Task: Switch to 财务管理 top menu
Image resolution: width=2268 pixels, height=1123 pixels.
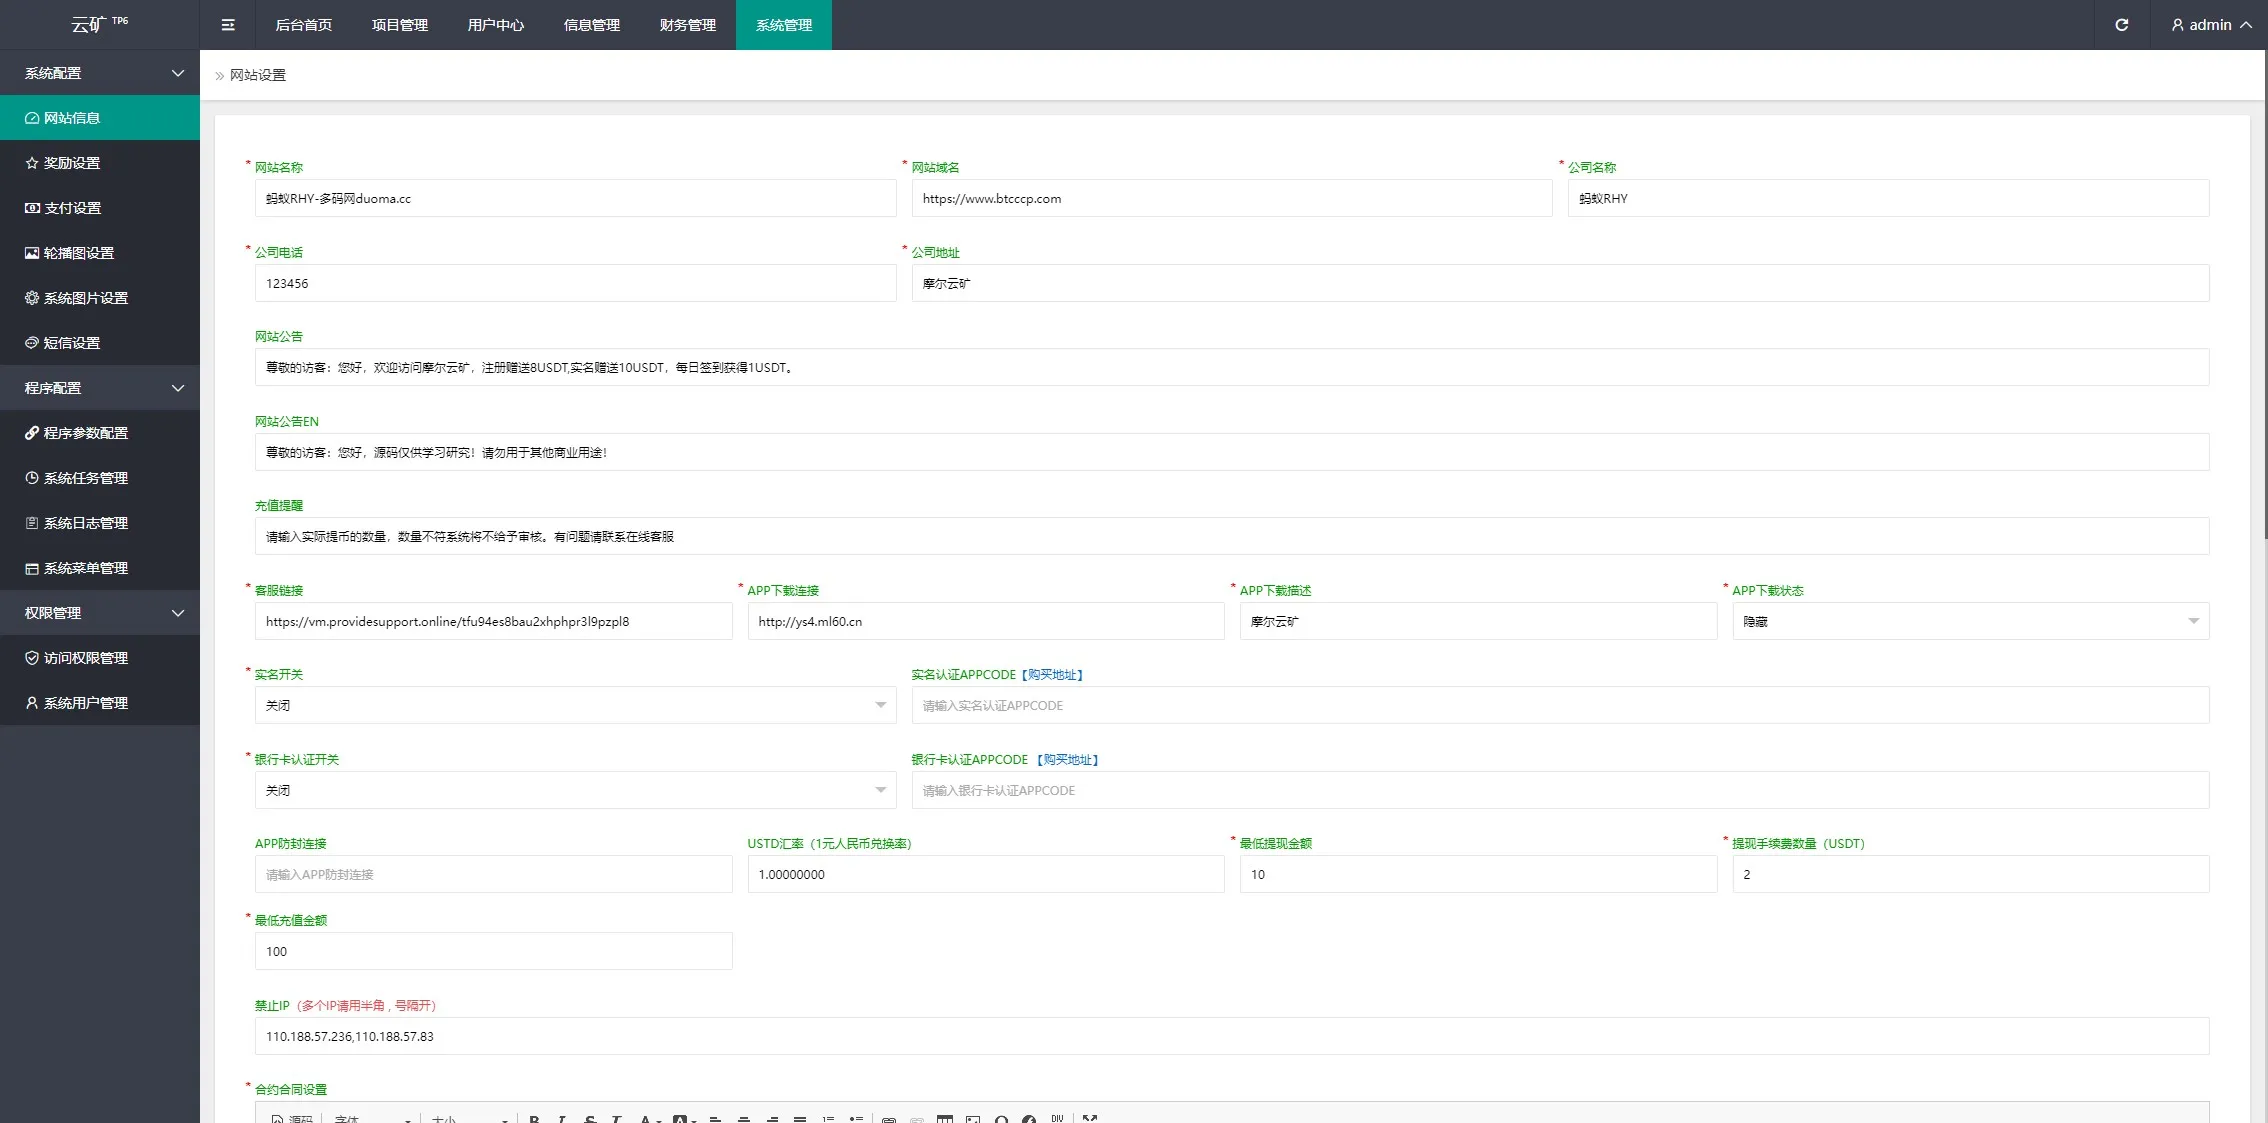Action: pos(688,25)
